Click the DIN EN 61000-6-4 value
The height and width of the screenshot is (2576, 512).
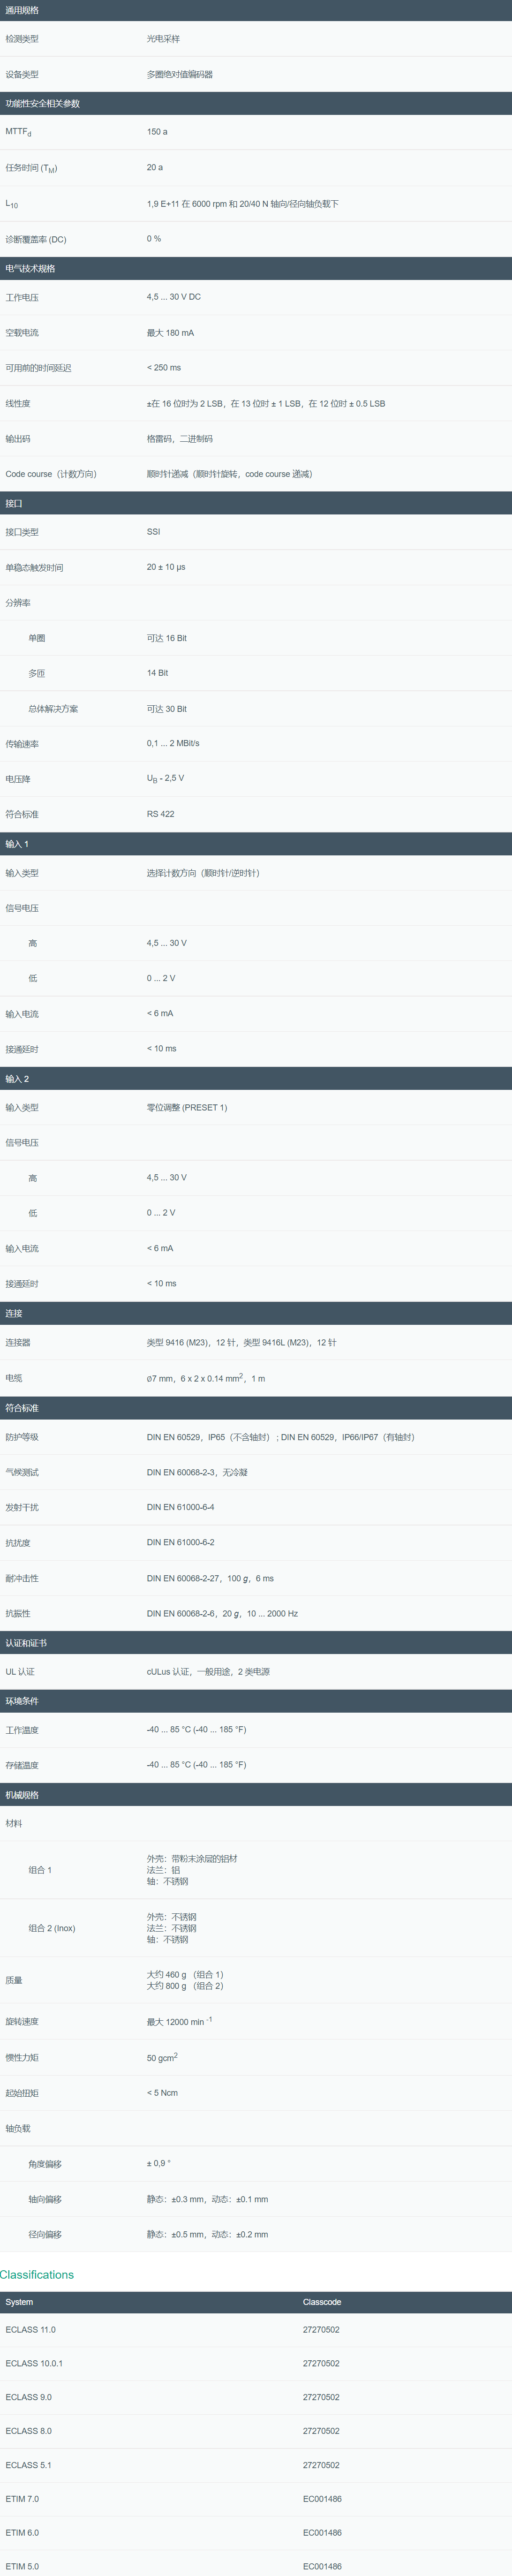tap(180, 1507)
